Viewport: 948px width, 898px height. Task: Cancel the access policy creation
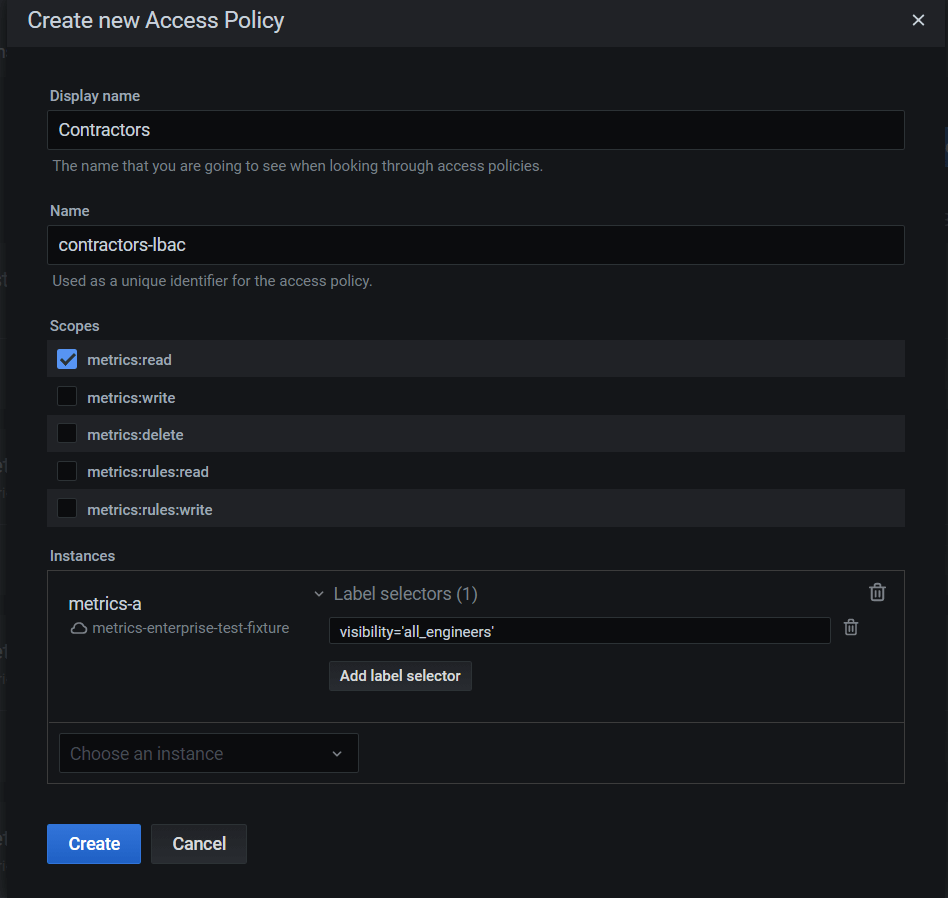pos(199,843)
